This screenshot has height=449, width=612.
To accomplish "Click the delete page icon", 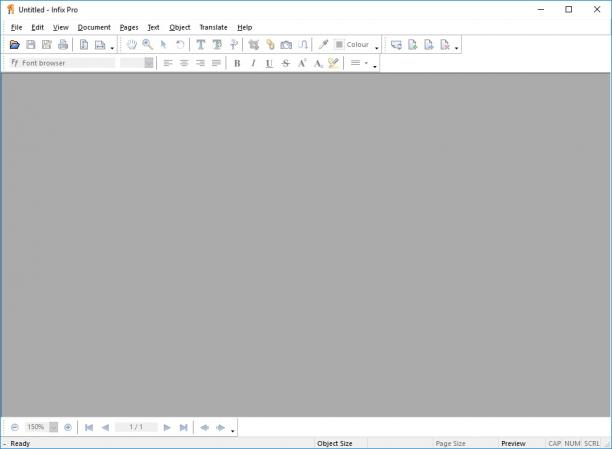I will pos(445,45).
